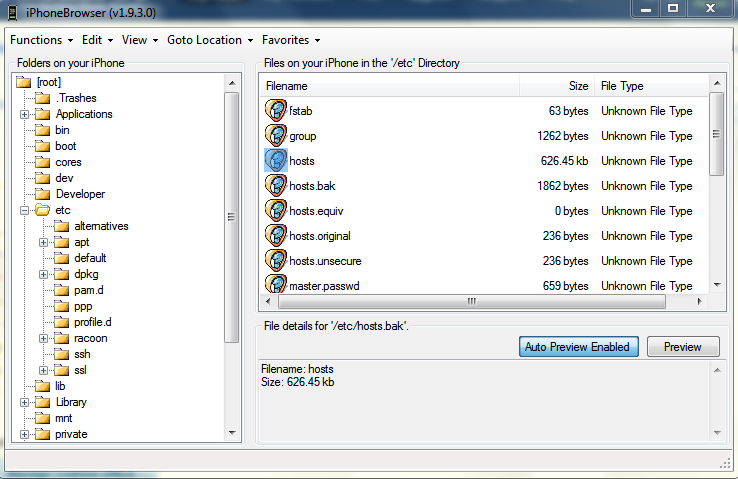The height and width of the screenshot is (479, 738).
Task: Sort files by the Filename column header
Action: point(390,86)
